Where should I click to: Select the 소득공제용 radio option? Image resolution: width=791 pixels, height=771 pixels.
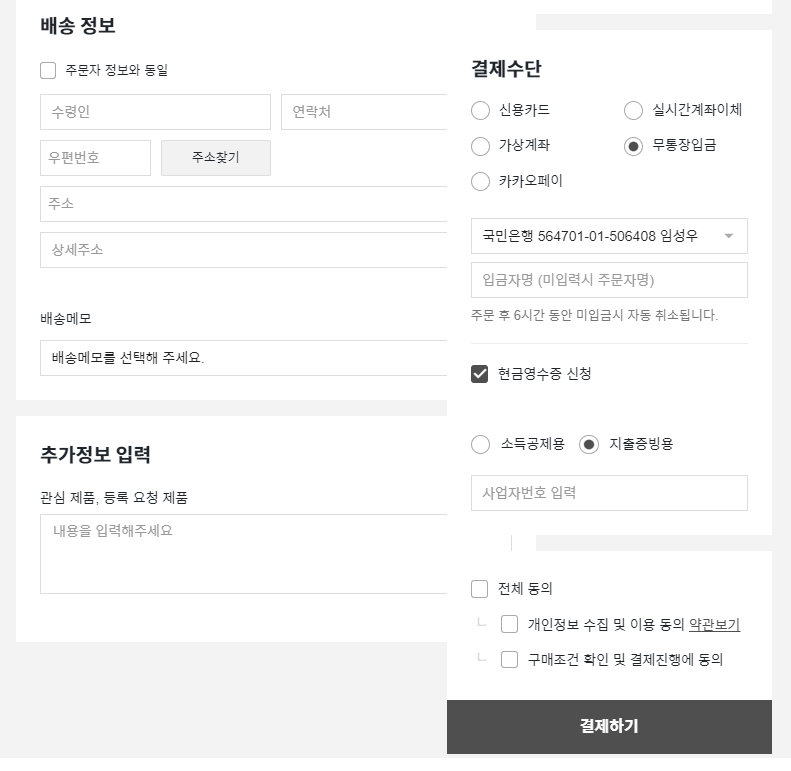[481, 444]
